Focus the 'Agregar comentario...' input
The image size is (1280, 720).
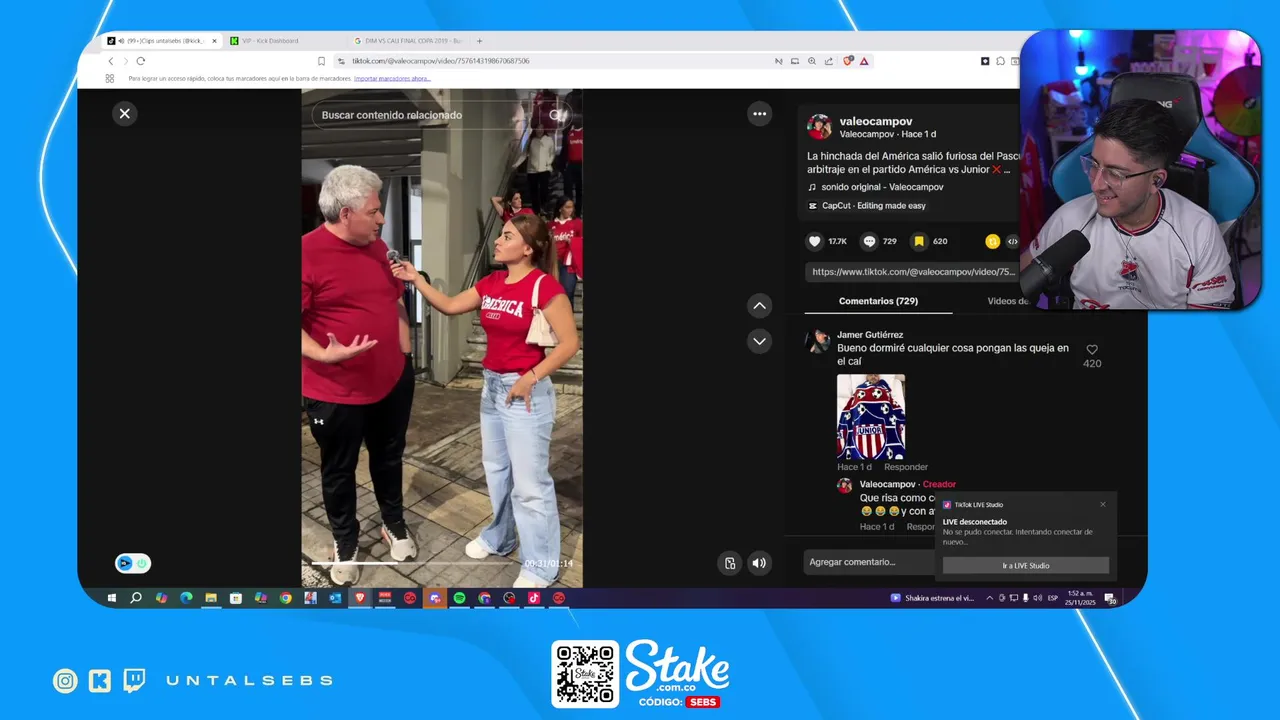pos(870,562)
